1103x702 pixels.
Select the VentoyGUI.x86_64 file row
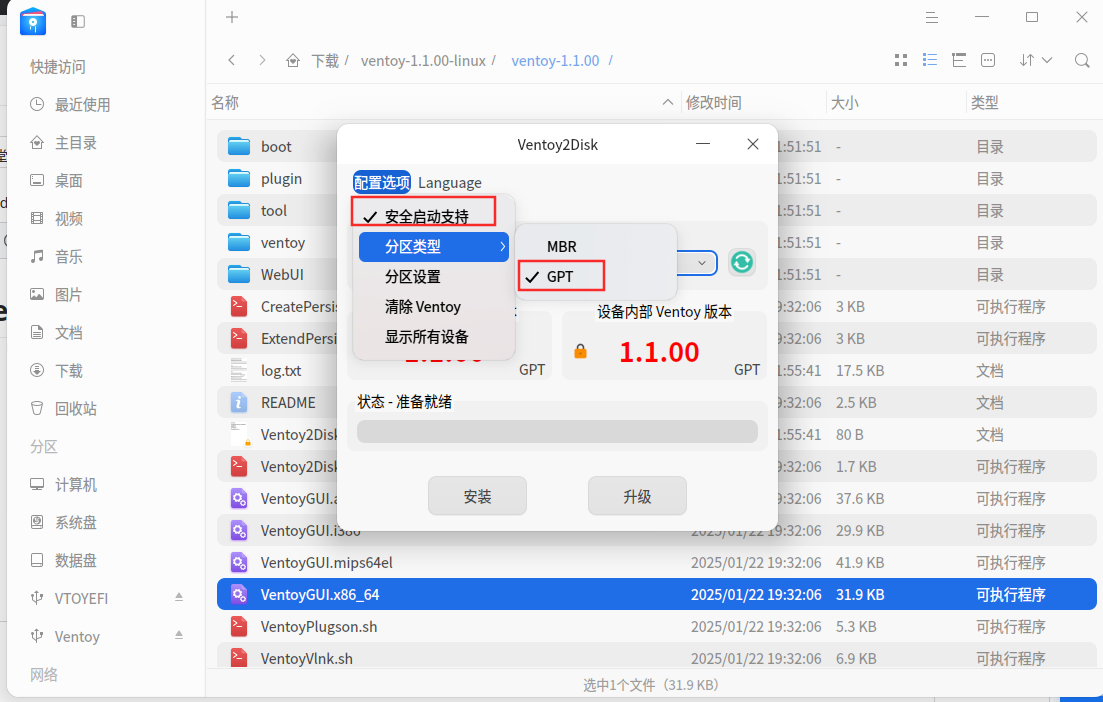[656, 594]
